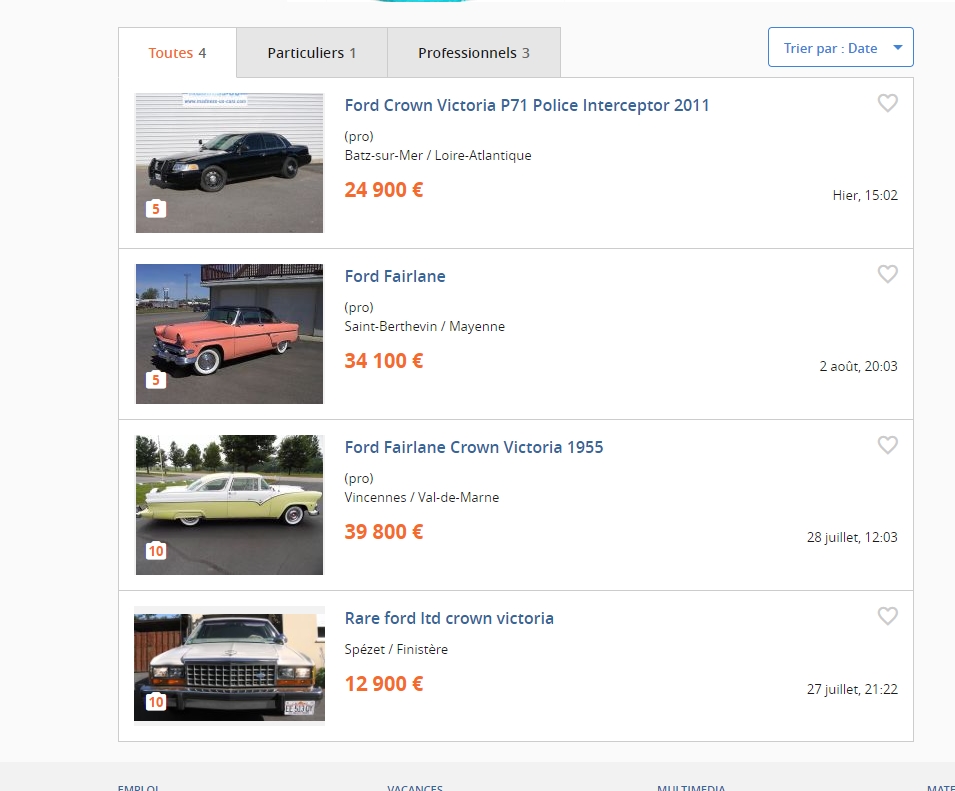This screenshot has height=791, width=955.
Task: Click camera badge on Rare ford ltd thumbnail
Action: (x=156, y=703)
